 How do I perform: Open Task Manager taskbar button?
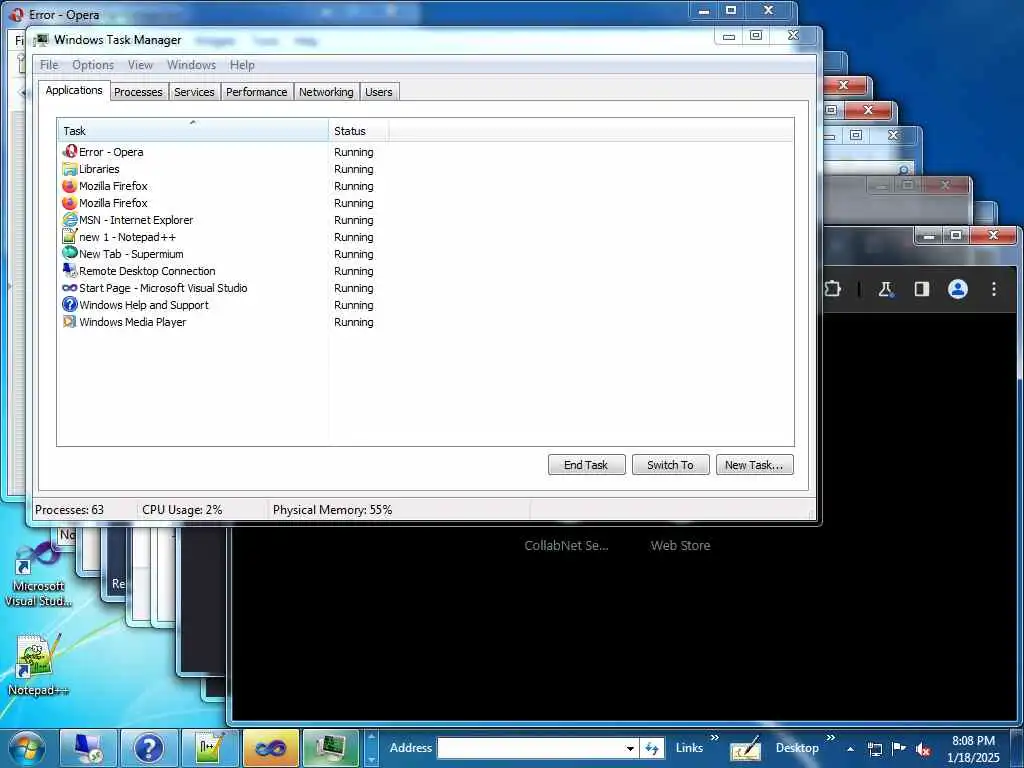point(330,748)
